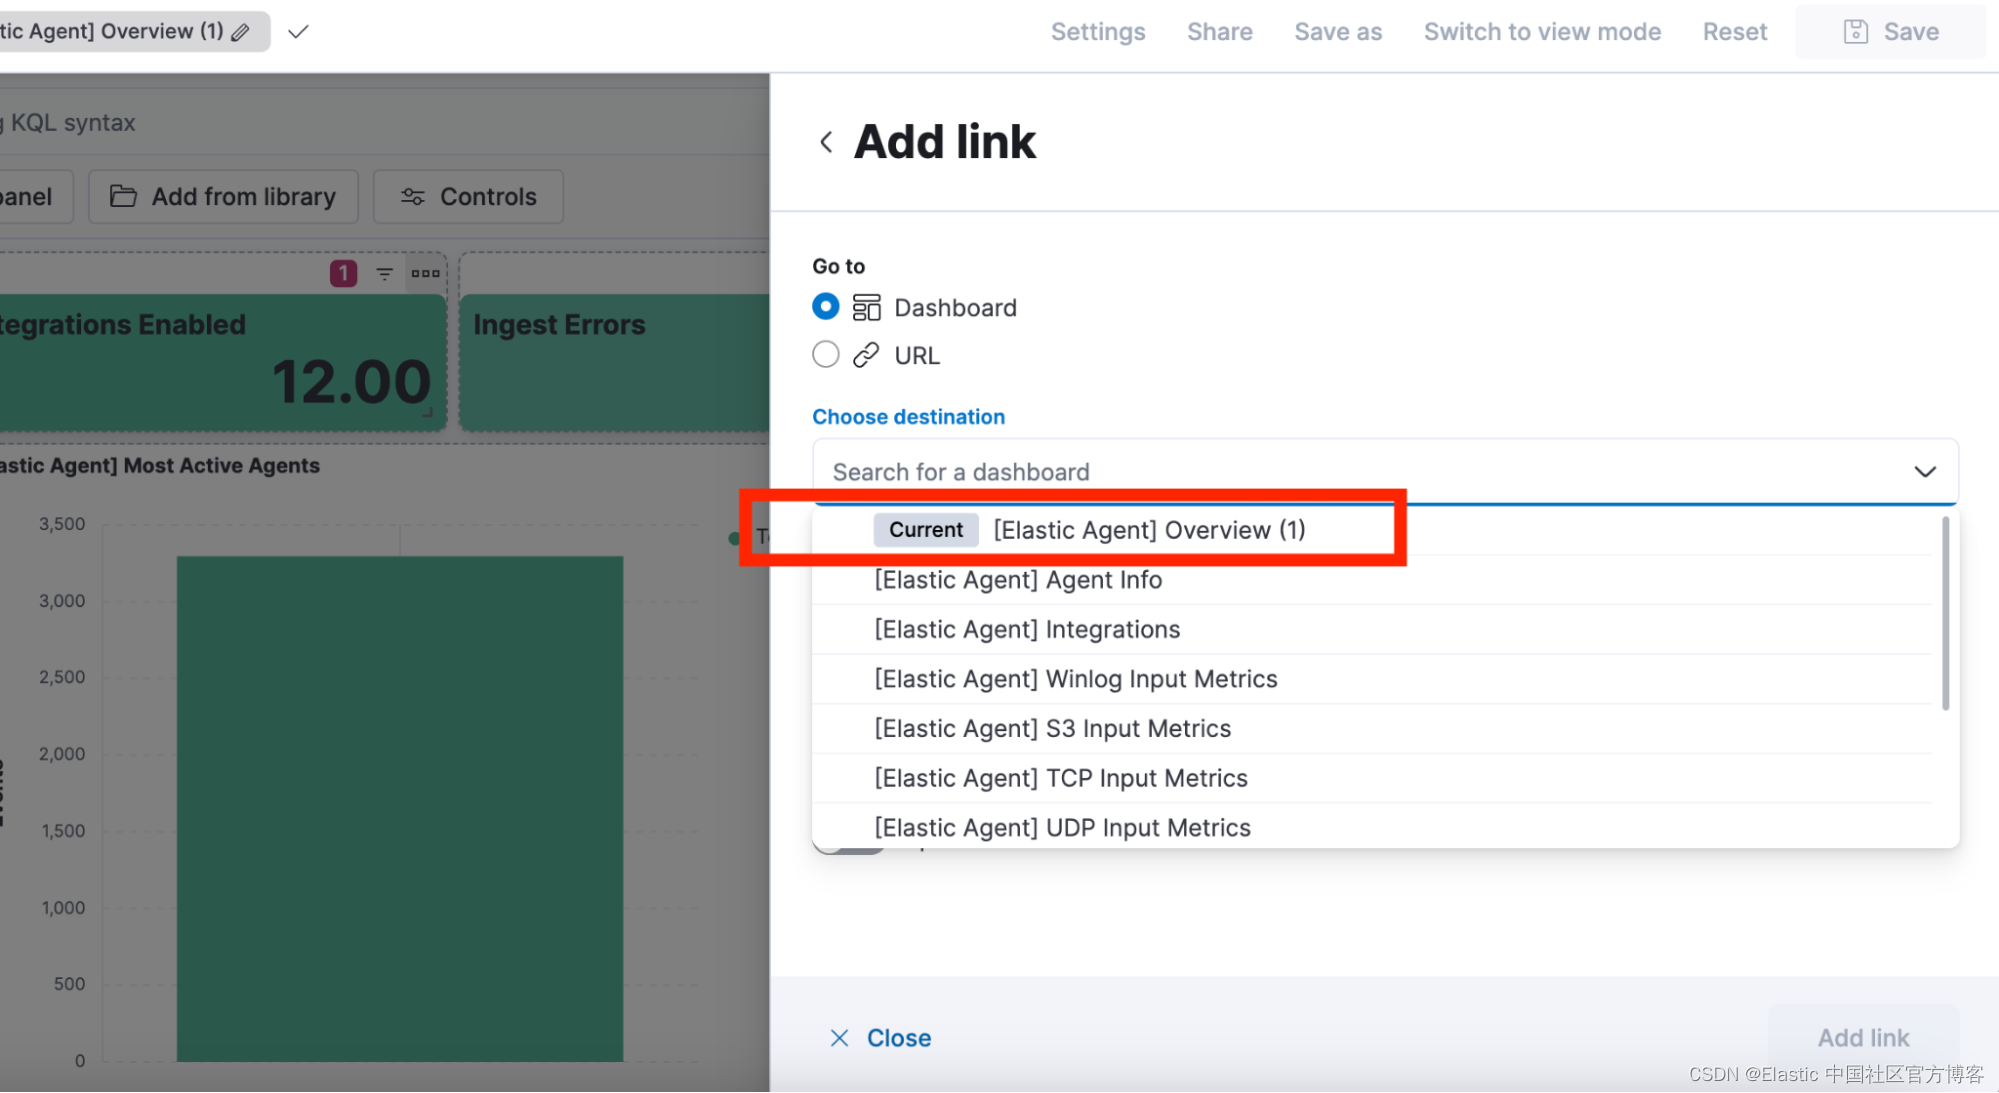Click the dropdown list scrollbar
The width and height of the screenshot is (1999, 1093).
coord(1945,614)
